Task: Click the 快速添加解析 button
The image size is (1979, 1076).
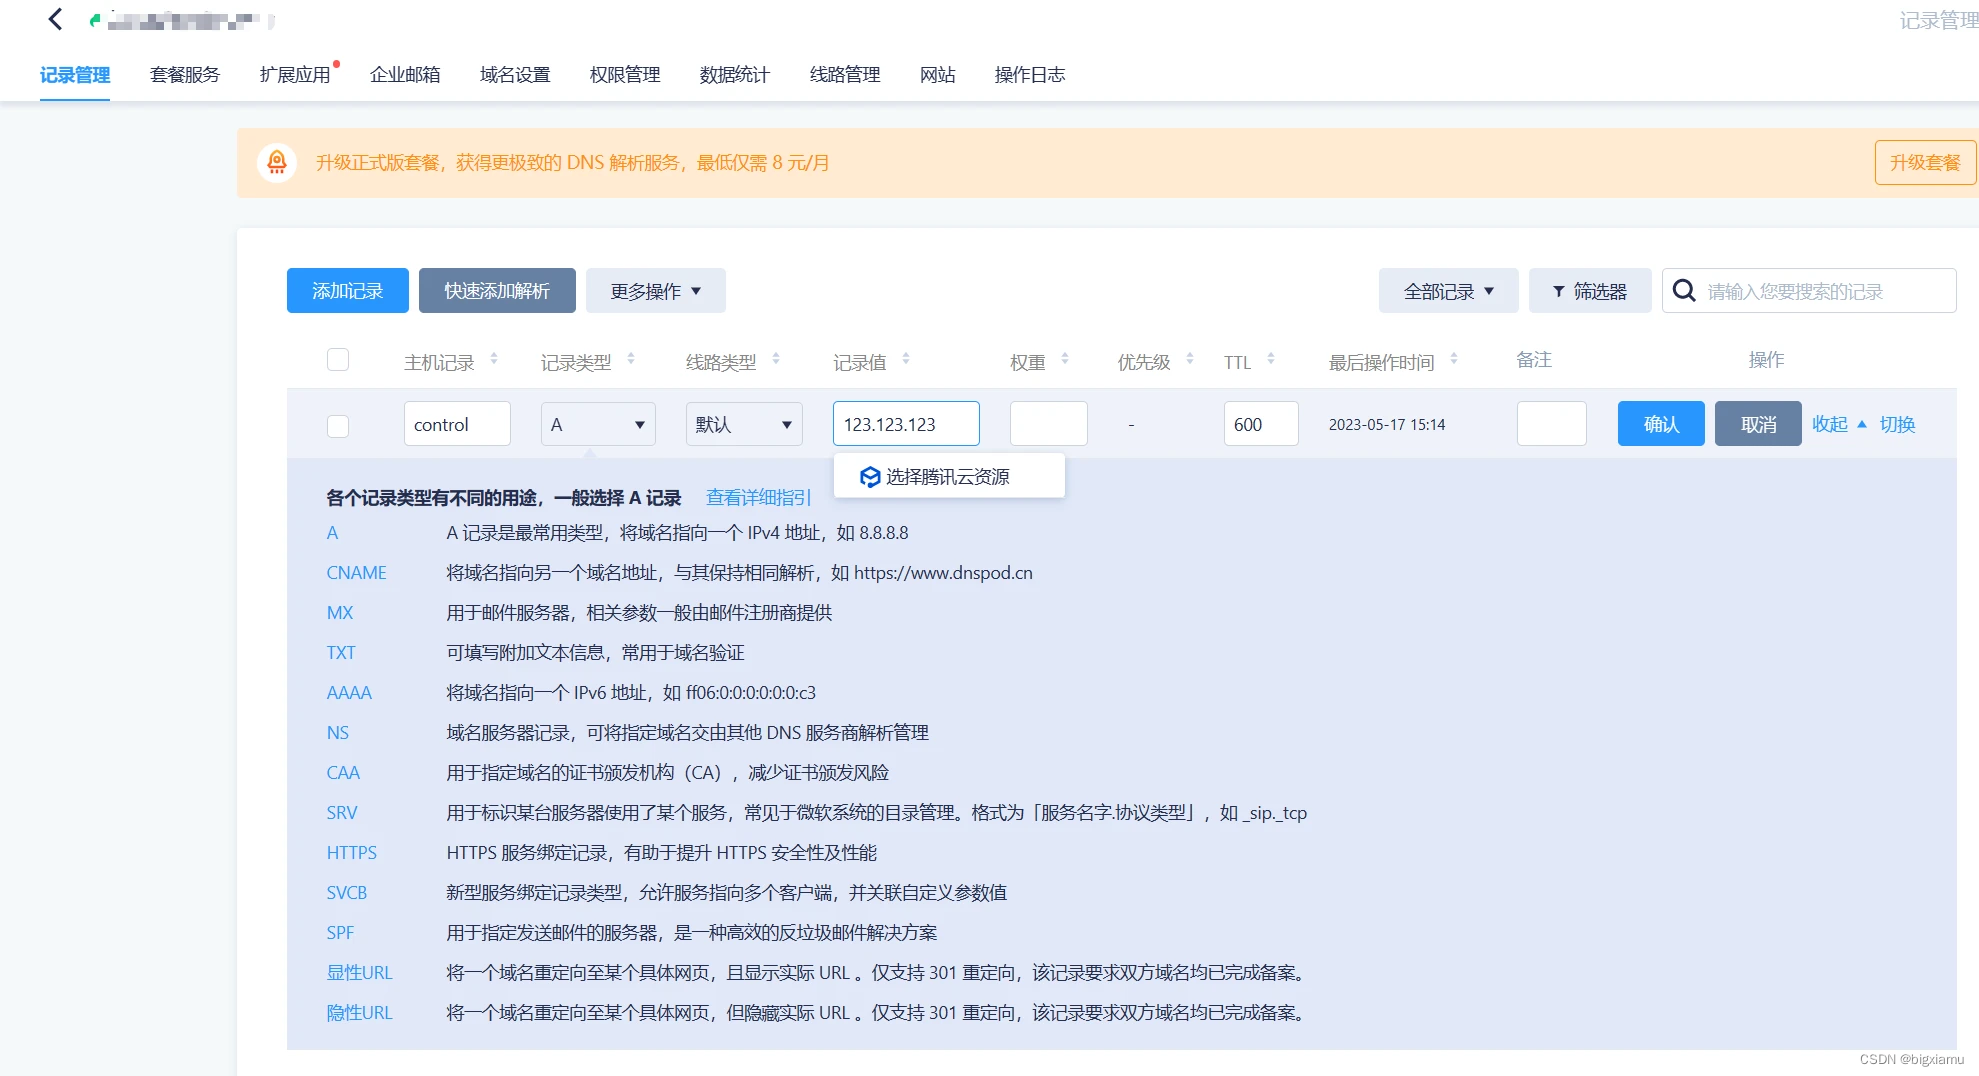Action: click(497, 291)
